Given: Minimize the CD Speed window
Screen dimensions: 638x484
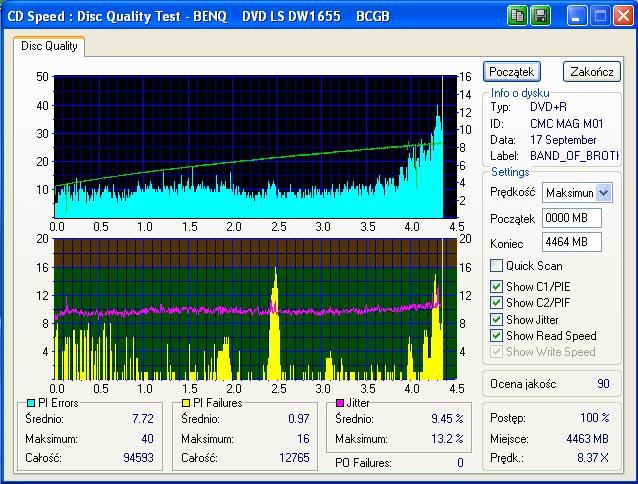Looking at the screenshot, I should pyautogui.click(x=577, y=16).
